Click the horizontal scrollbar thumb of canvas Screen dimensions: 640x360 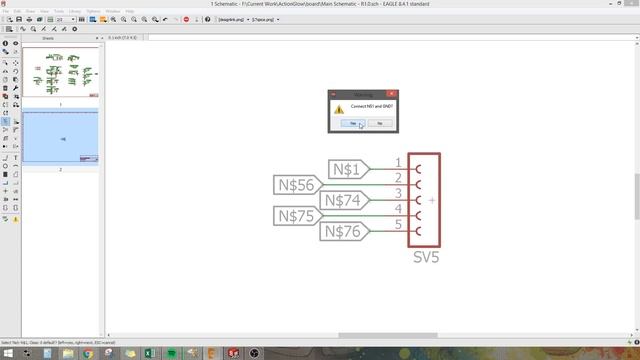point(388,336)
